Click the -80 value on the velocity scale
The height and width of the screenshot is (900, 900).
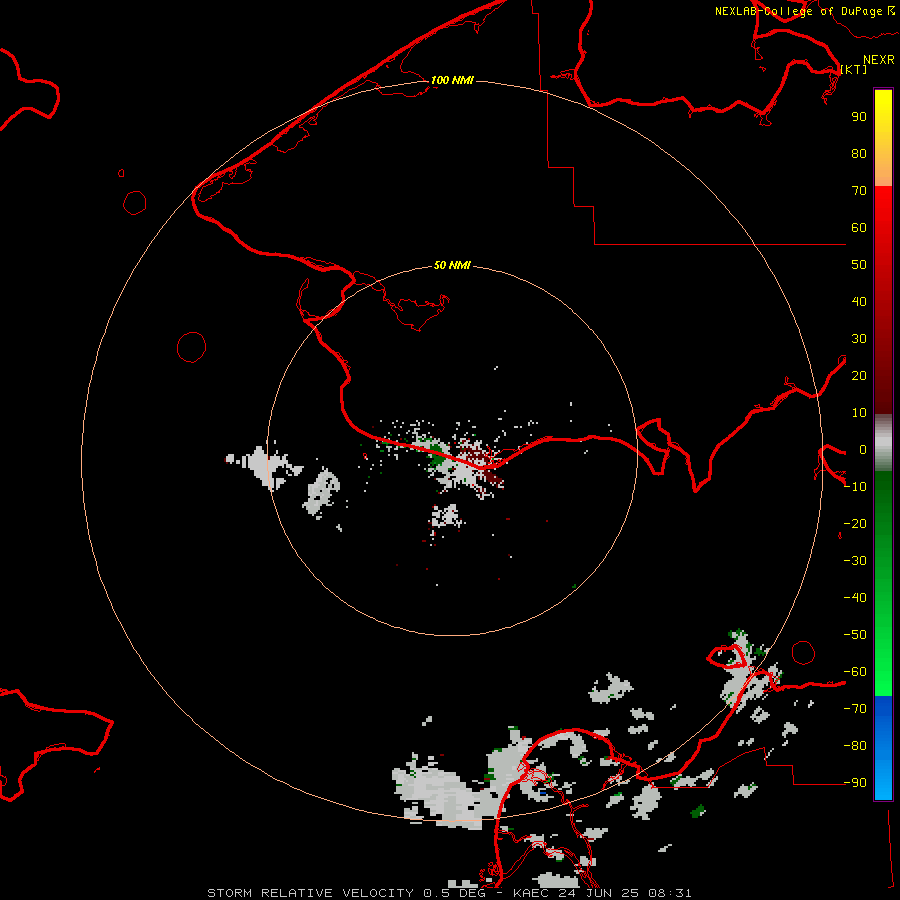[x=855, y=746]
